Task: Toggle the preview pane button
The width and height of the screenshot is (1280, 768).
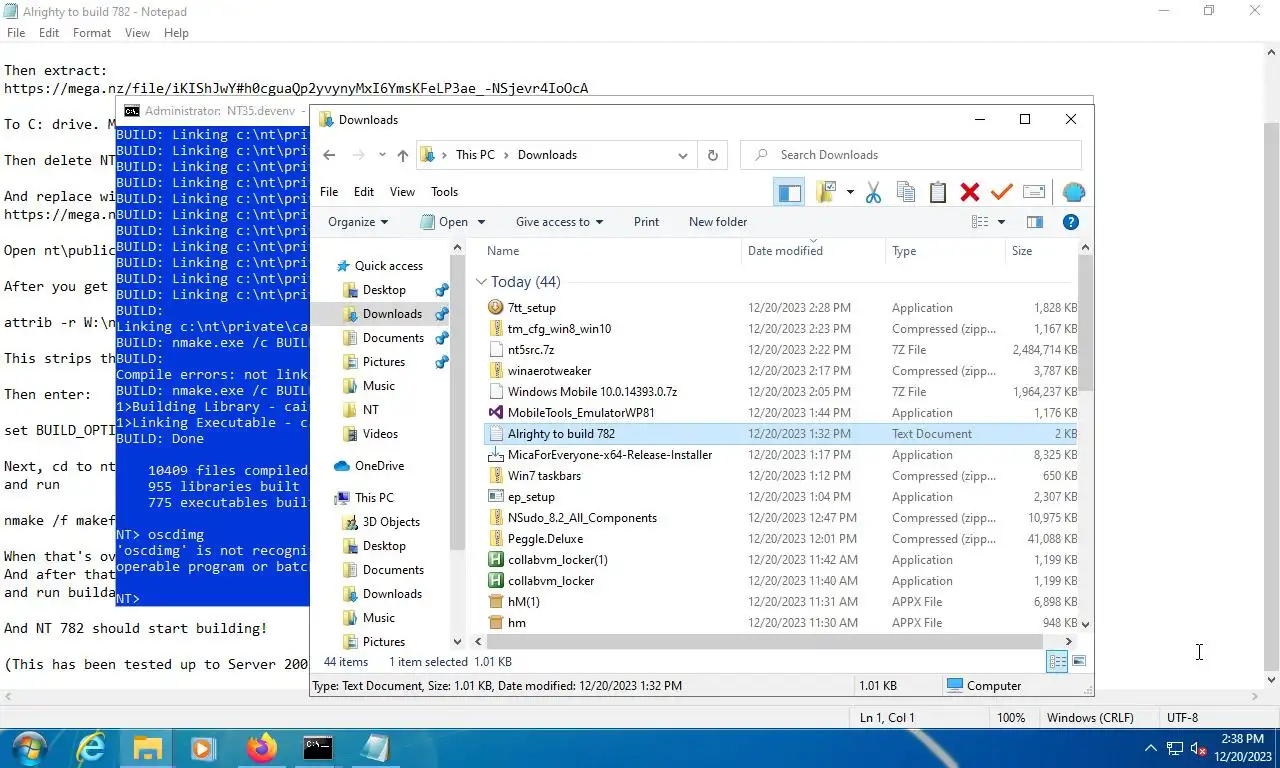Action: [1035, 222]
